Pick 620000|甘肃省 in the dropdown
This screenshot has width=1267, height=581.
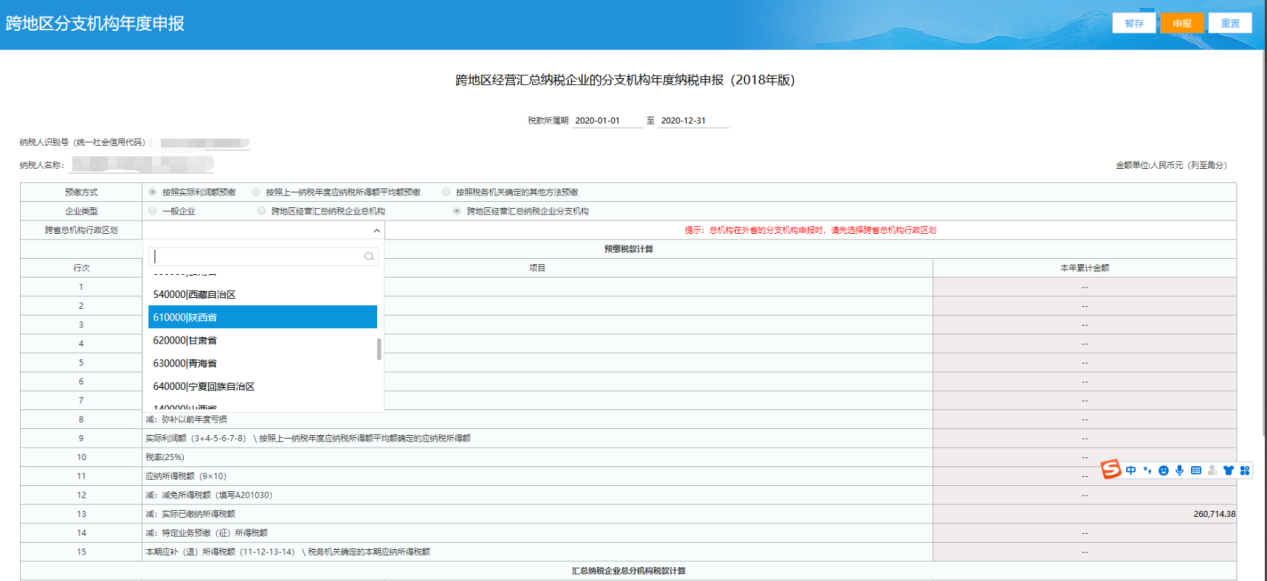(262, 340)
